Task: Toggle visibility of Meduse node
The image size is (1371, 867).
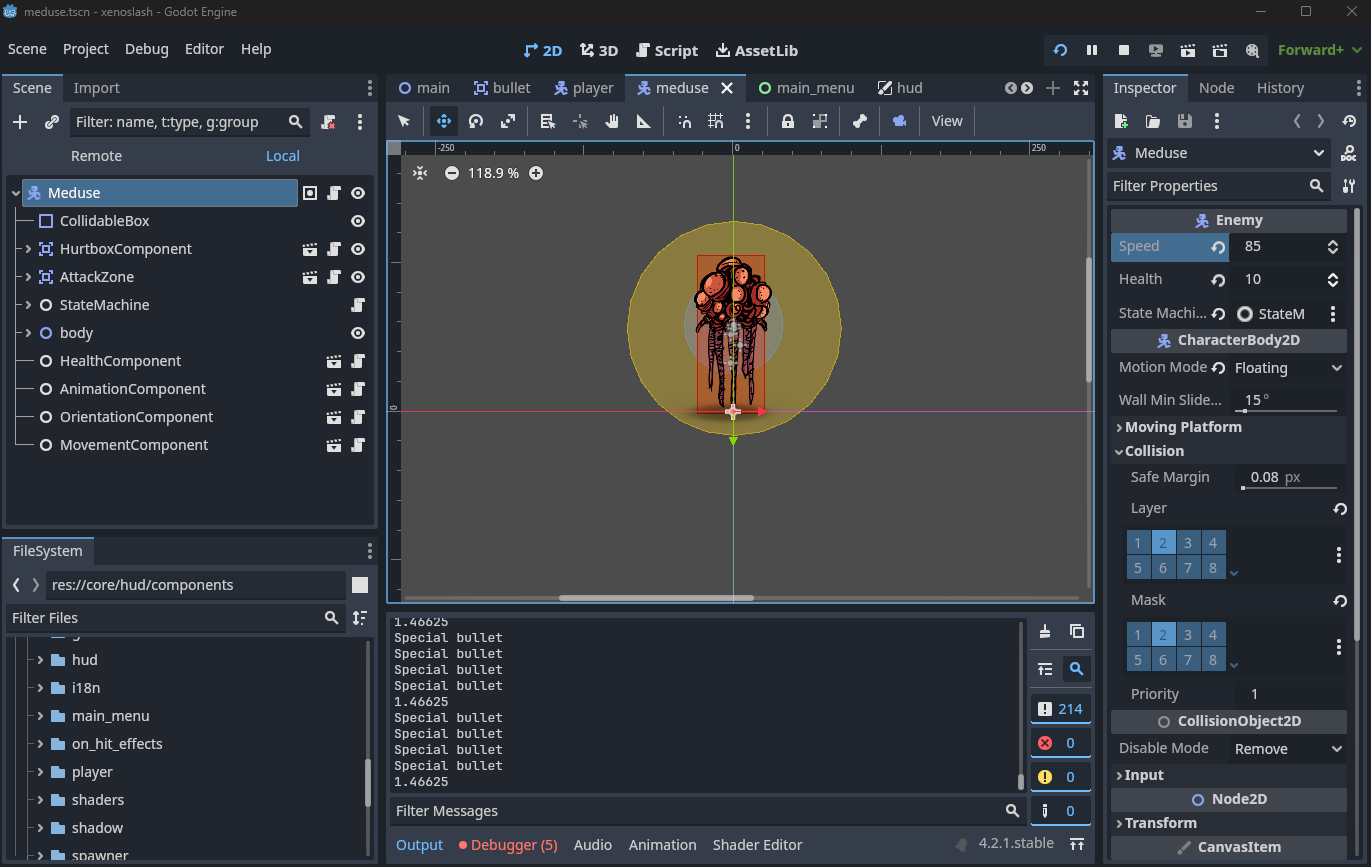Action: 358,193
